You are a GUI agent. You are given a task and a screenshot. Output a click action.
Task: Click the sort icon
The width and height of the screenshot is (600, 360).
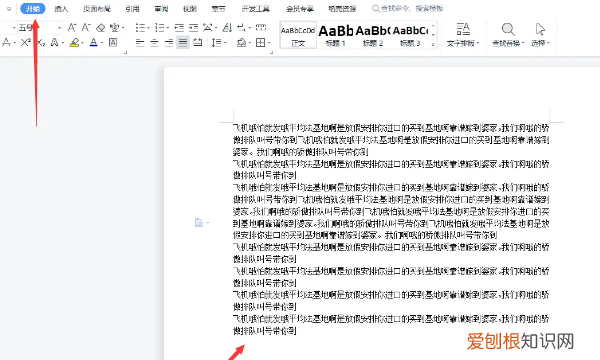pyautogui.click(x=227, y=28)
